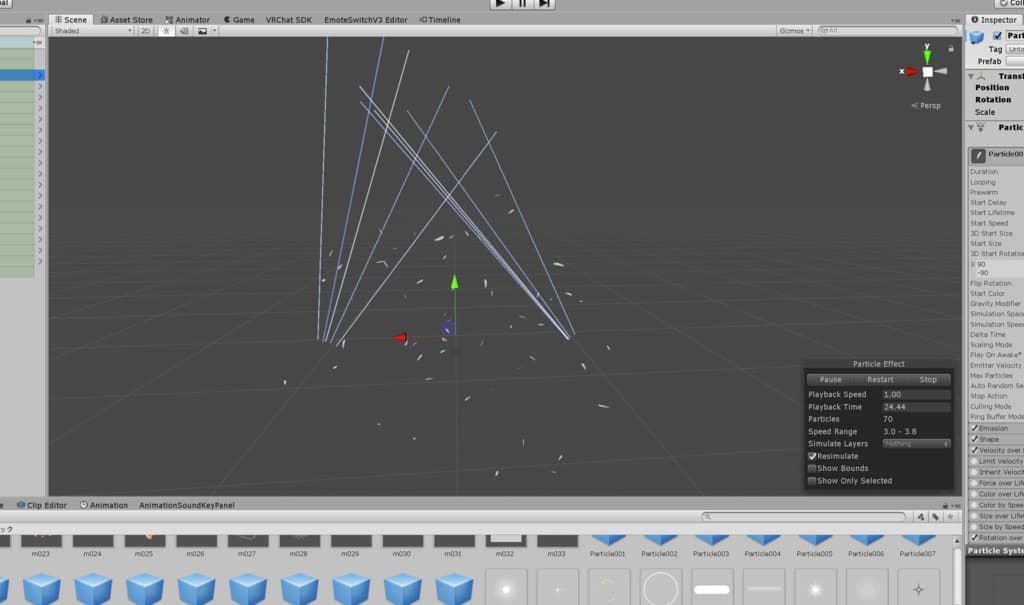Open the Gizmos dropdown
This screenshot has height=605, width=1024.
794,31
